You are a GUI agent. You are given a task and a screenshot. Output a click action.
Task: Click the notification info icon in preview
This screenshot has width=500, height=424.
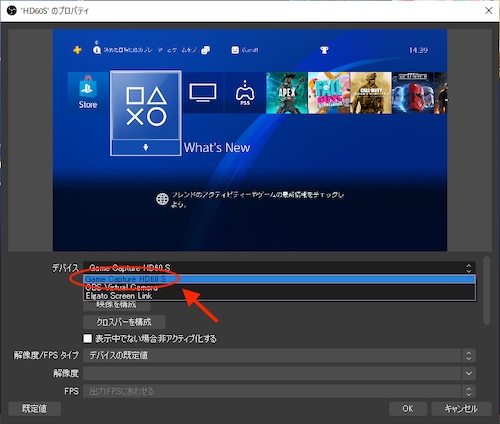pyautogui.click(x=97, y=50)
